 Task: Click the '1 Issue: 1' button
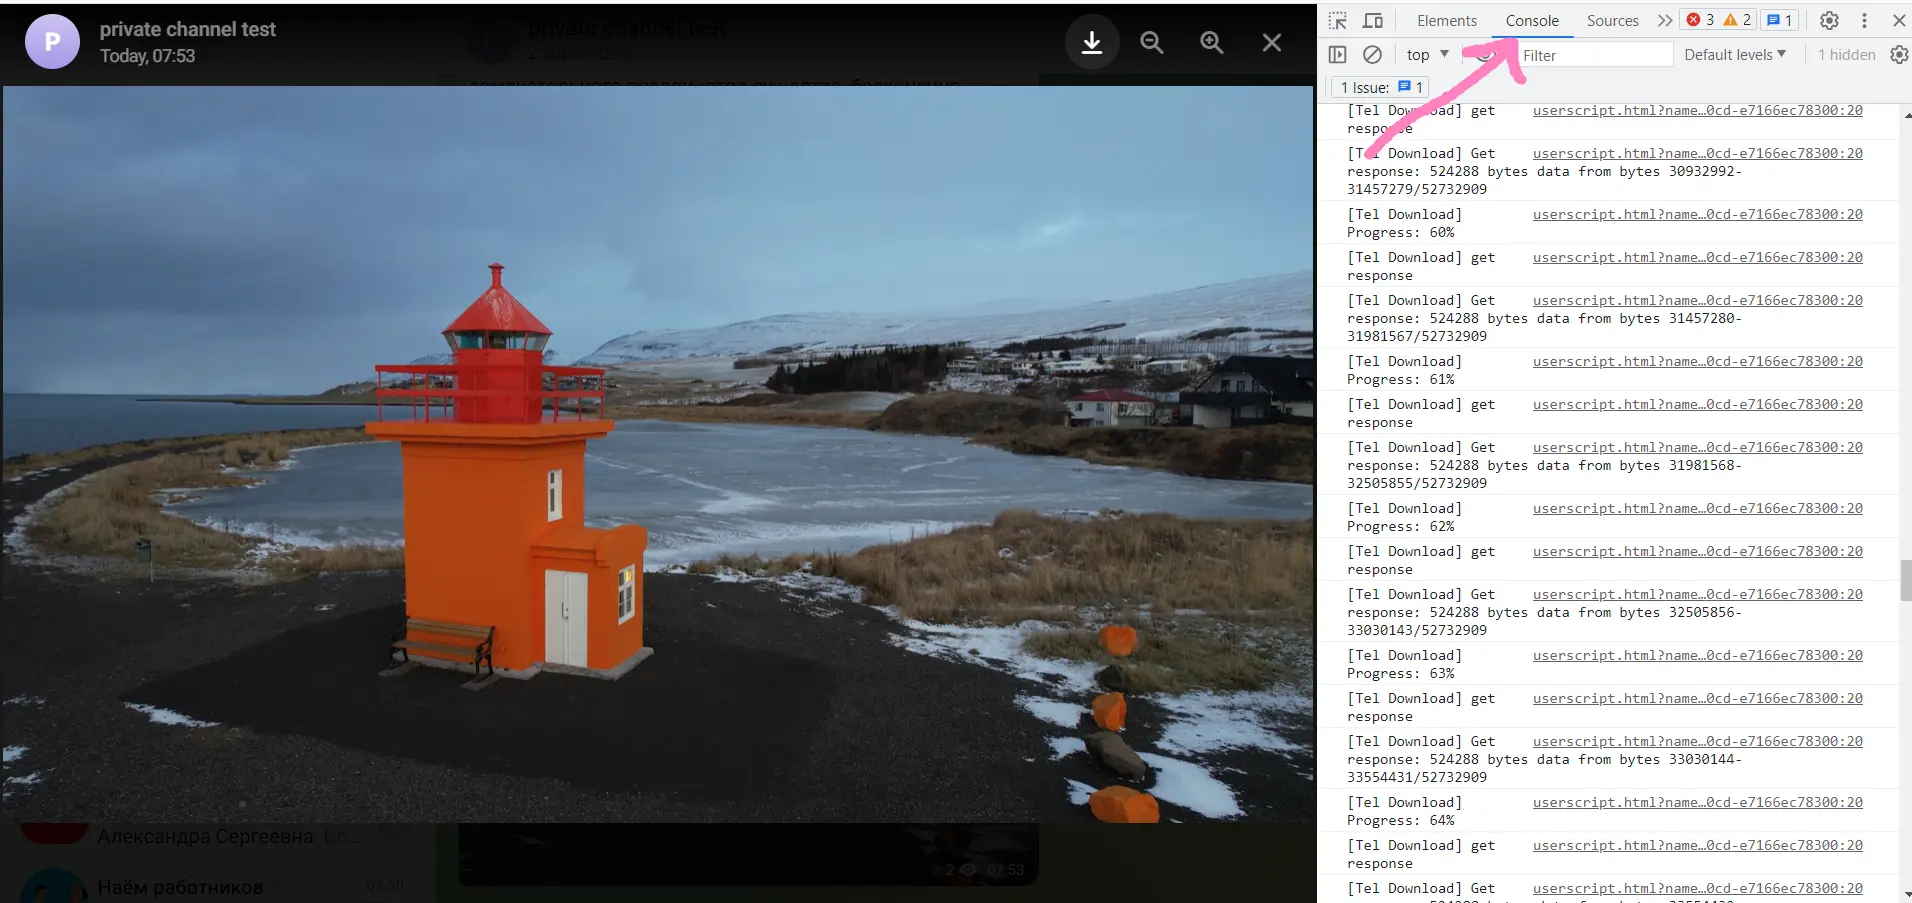point(1379,87)
